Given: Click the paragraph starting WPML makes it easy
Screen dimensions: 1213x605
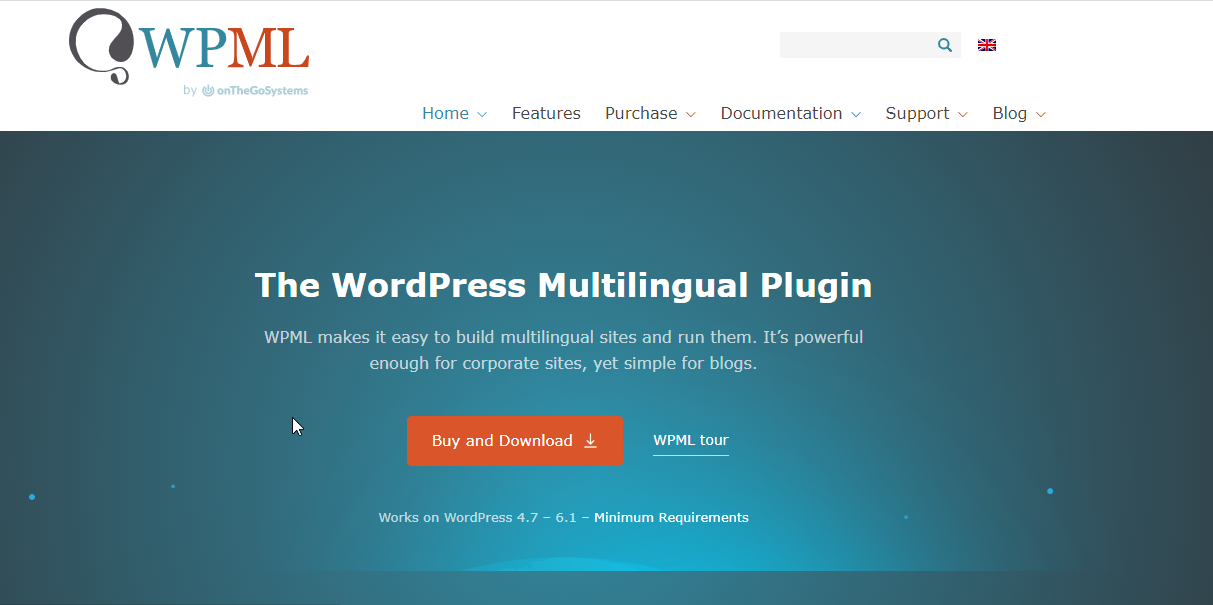Looking at the screenshot, I should click(x=563, y=350).
